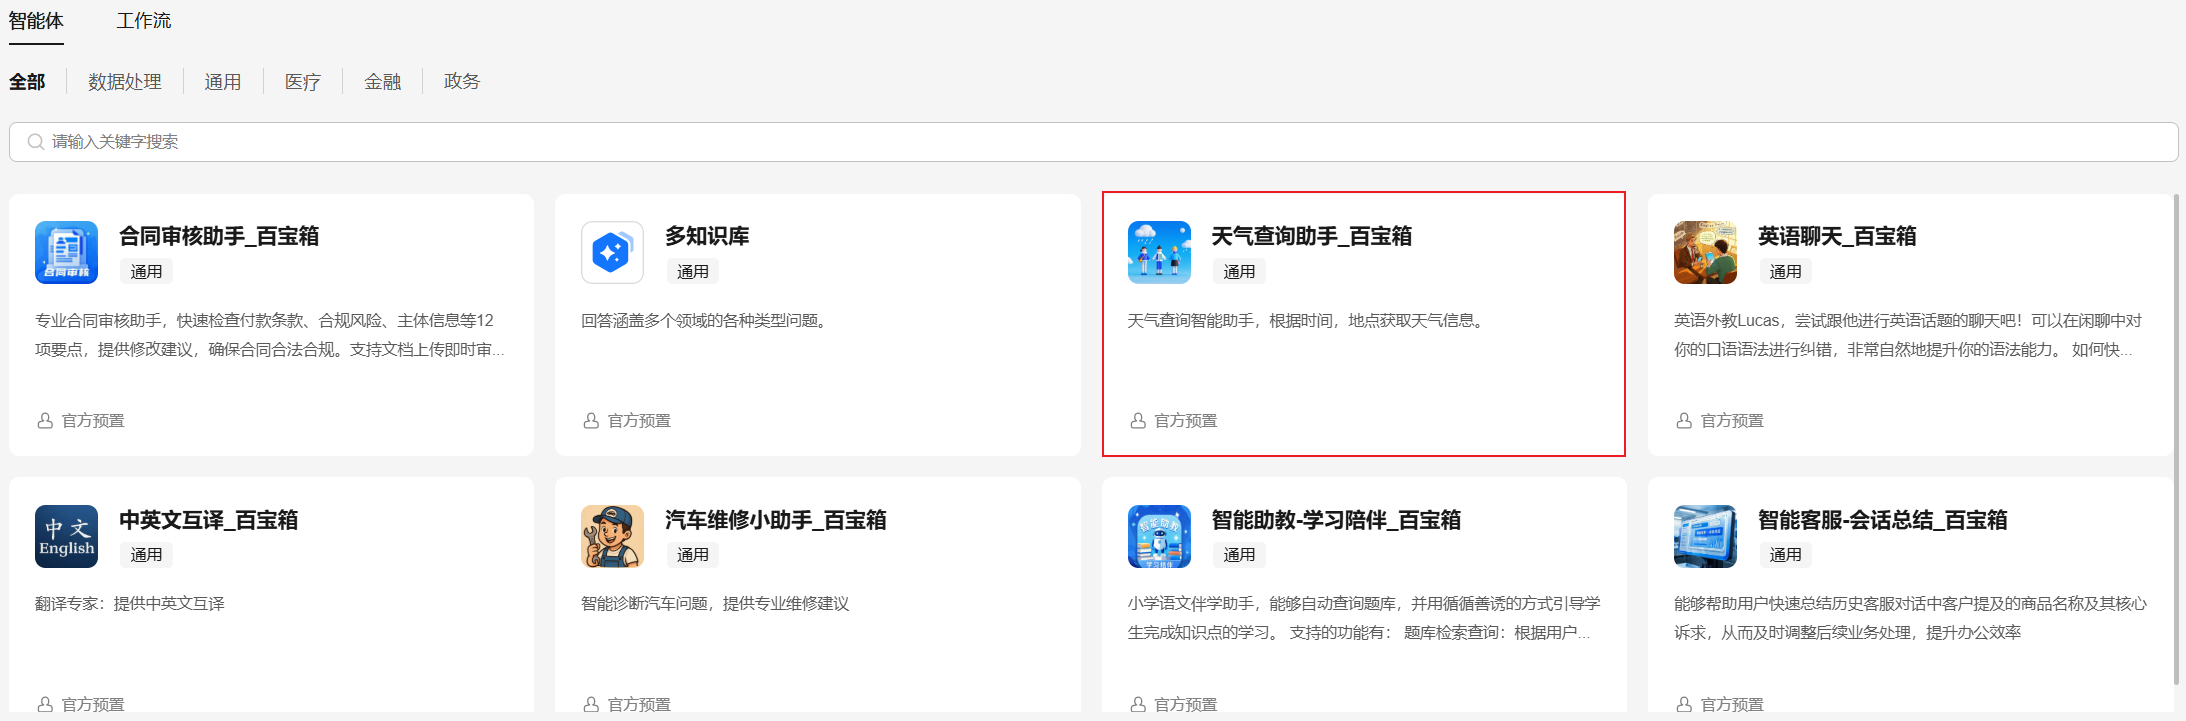Click the user icon on 合同审核助手 card

45,421
